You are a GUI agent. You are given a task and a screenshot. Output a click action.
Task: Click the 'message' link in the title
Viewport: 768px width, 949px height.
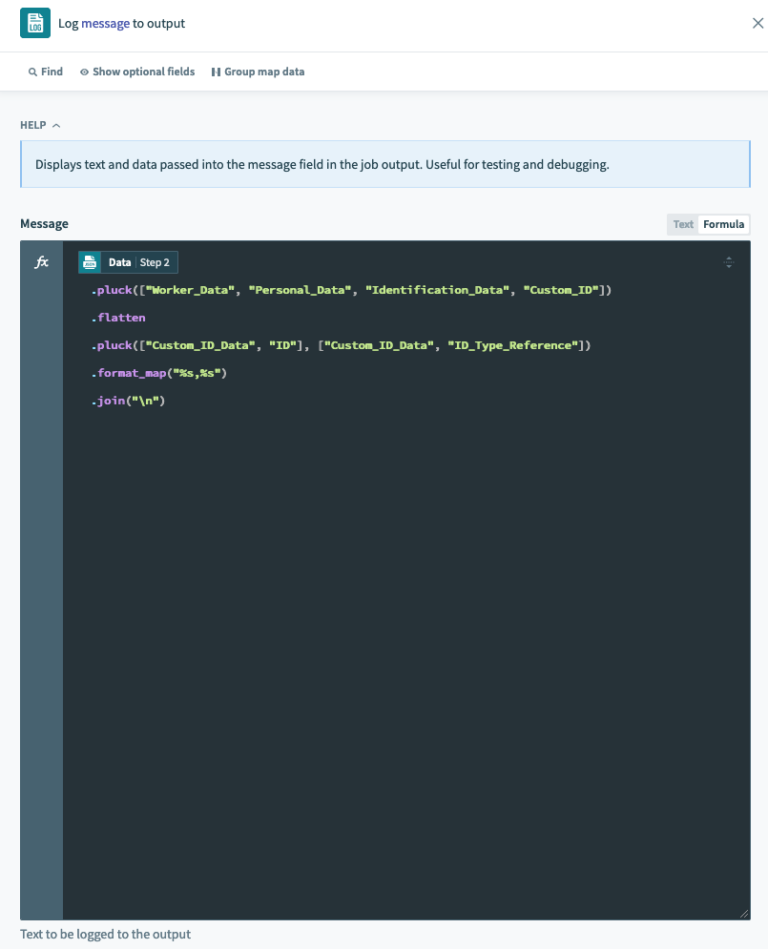[x=105, y=23]
